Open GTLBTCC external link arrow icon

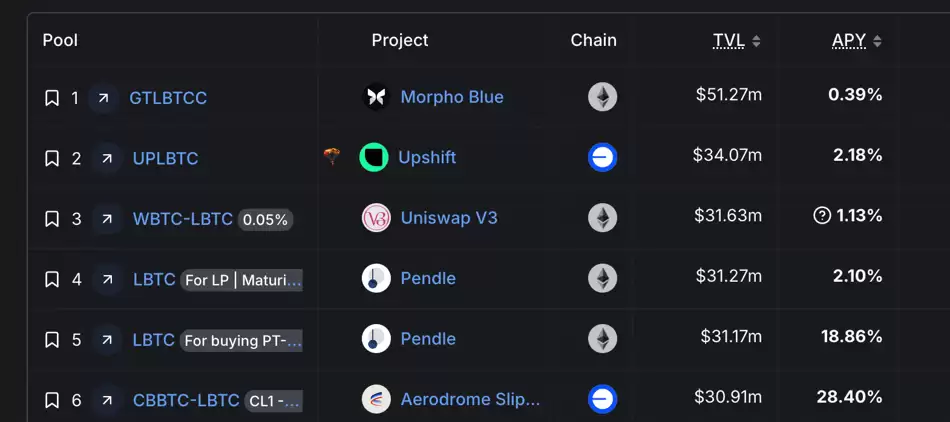click(x=102, y=98)
